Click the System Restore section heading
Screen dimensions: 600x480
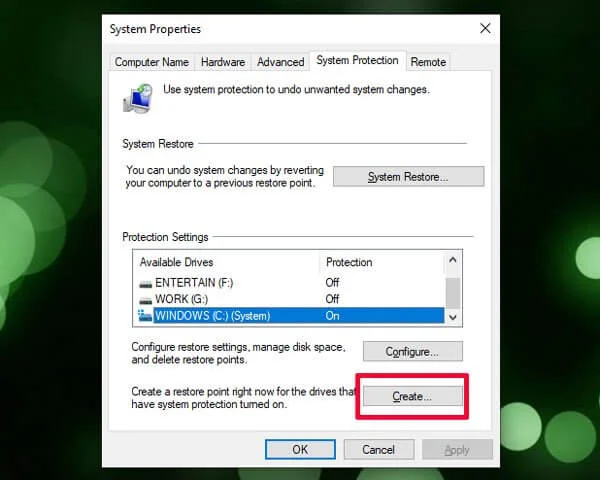coord(158,144)
